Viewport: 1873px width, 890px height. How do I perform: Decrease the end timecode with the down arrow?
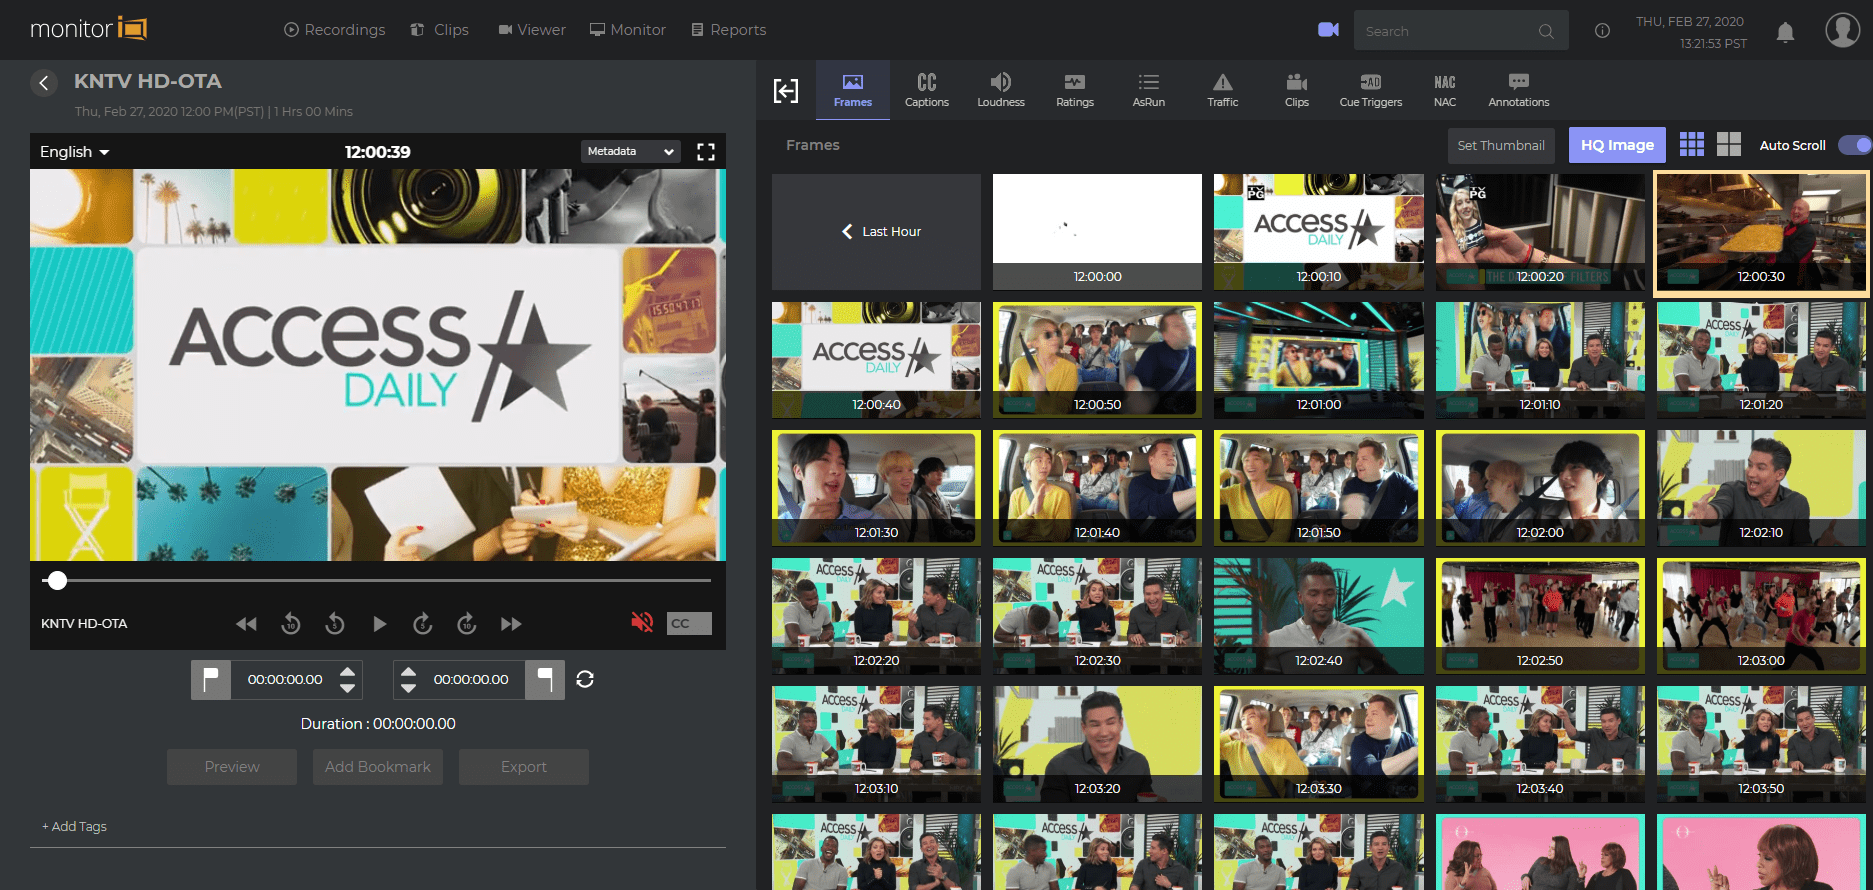(x=408, y=688)
